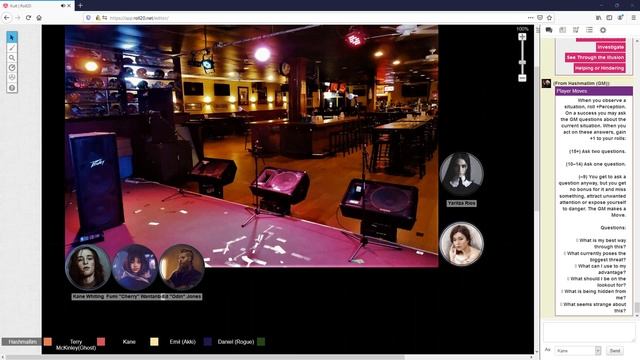The height and width of the screenshot is (360, 640).
Task: Open the 'As: Kane' speaker dropdown
Action: [578, 351]
